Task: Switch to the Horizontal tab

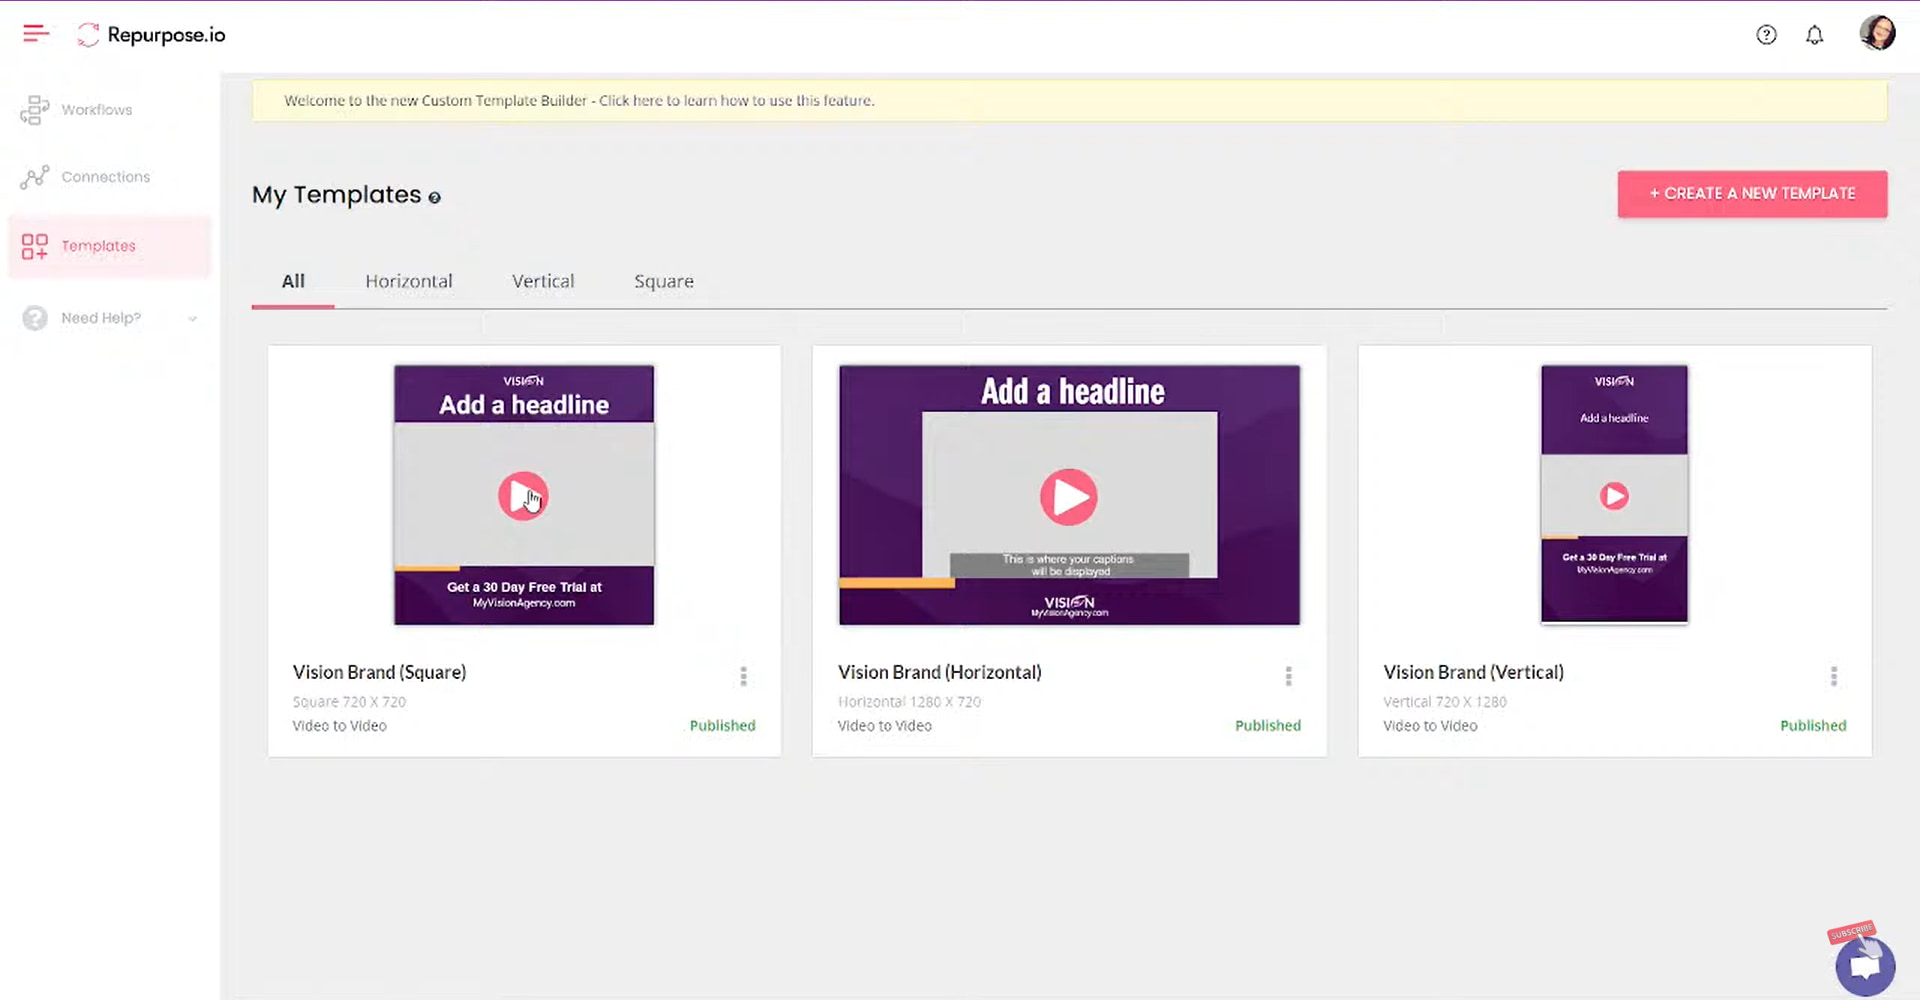Action: 409,281
